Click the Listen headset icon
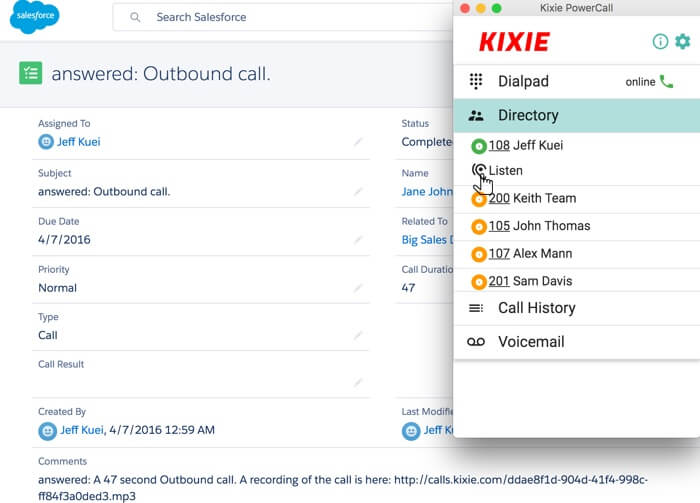Screen dimensions: 700x503 click(479, 170)
